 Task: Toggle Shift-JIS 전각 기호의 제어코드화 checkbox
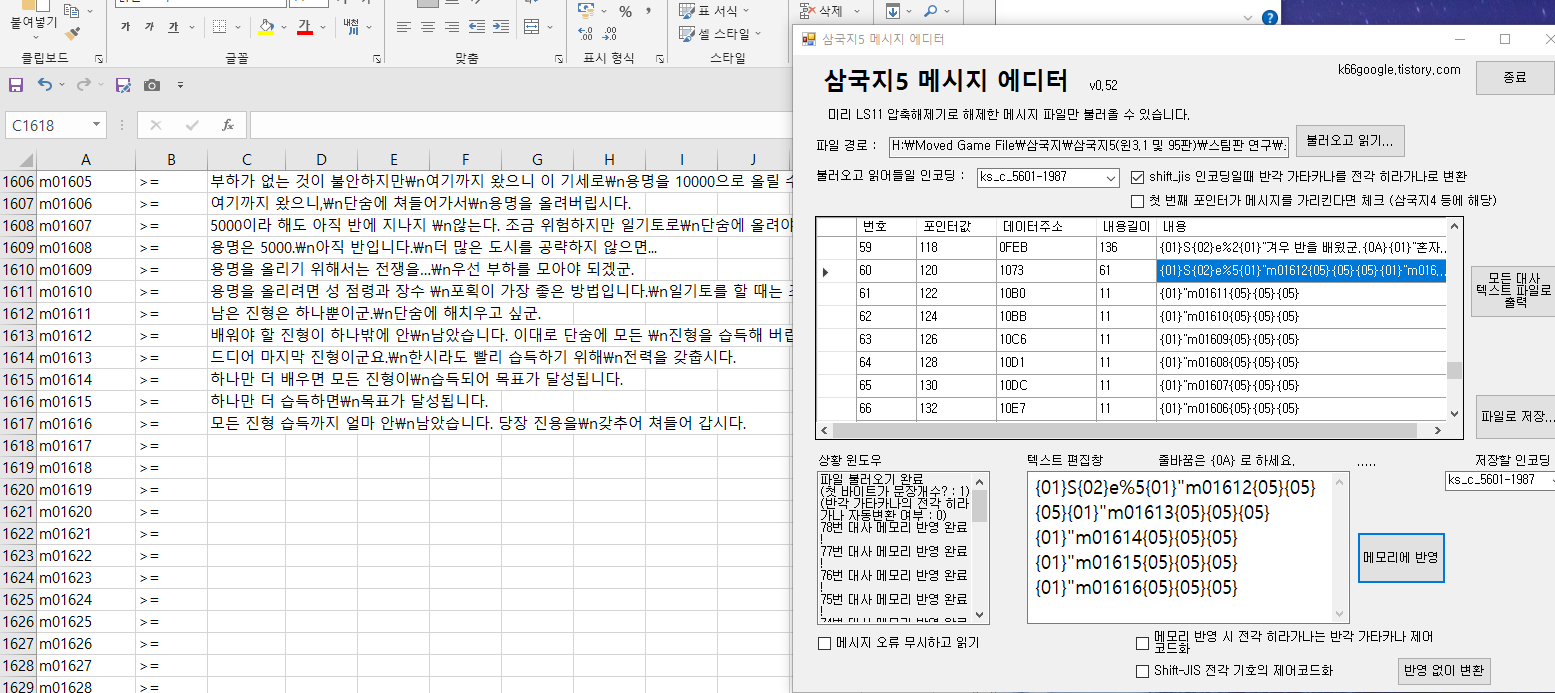(x=1143, y=671)
